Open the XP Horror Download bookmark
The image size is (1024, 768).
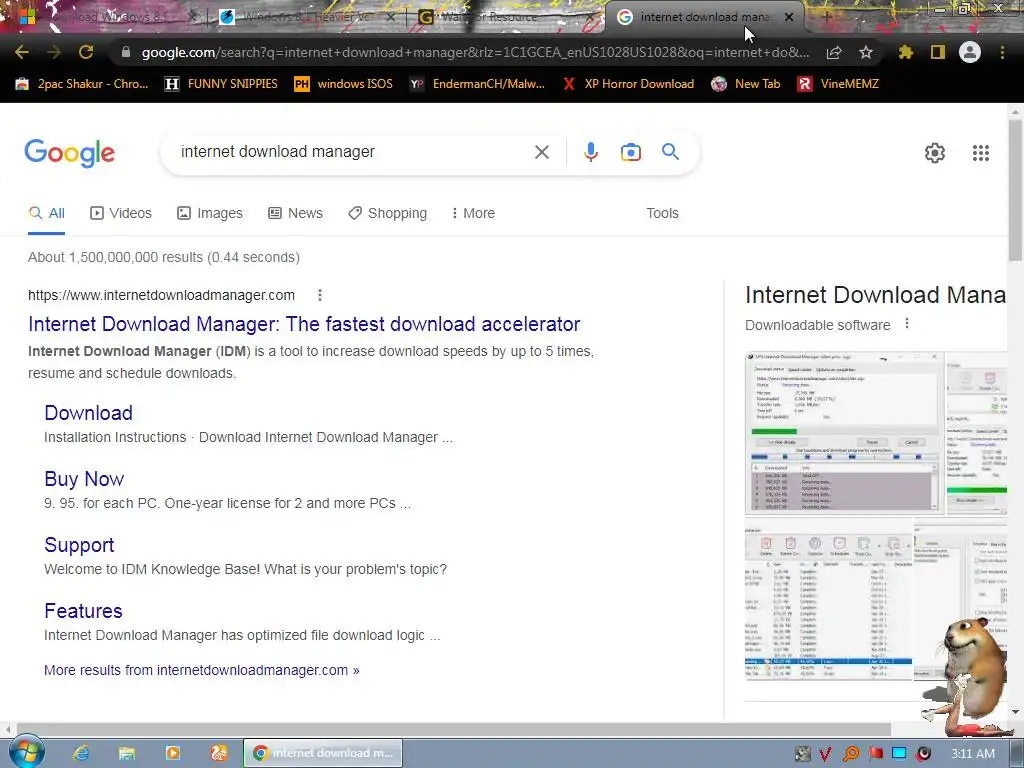click(628, 84)
